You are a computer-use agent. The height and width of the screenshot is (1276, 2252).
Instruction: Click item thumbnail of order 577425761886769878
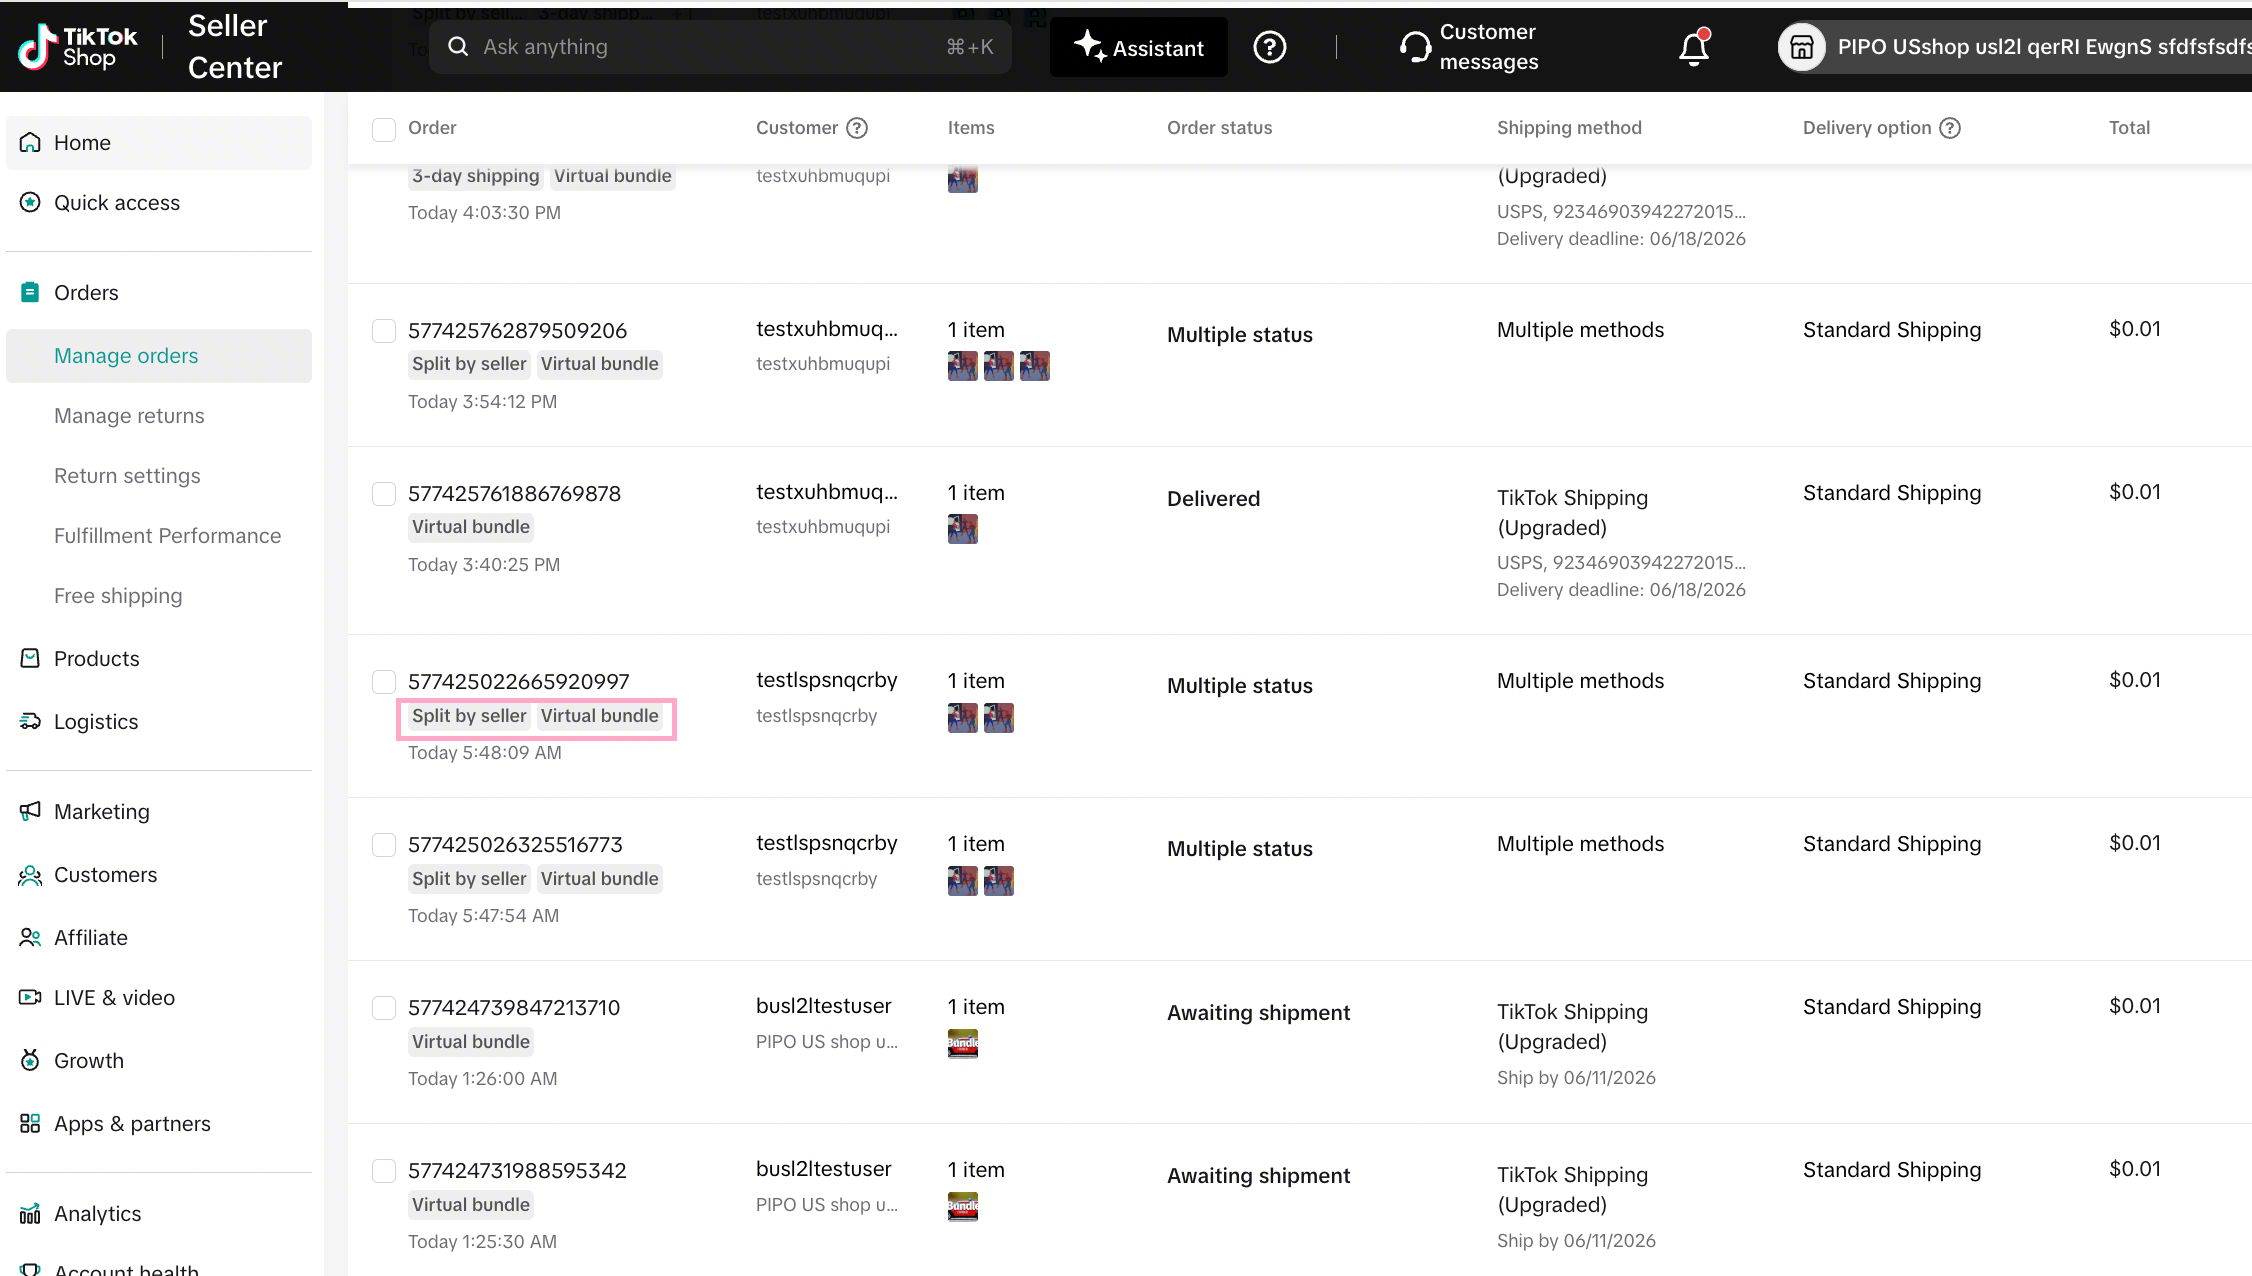[963, 529]
